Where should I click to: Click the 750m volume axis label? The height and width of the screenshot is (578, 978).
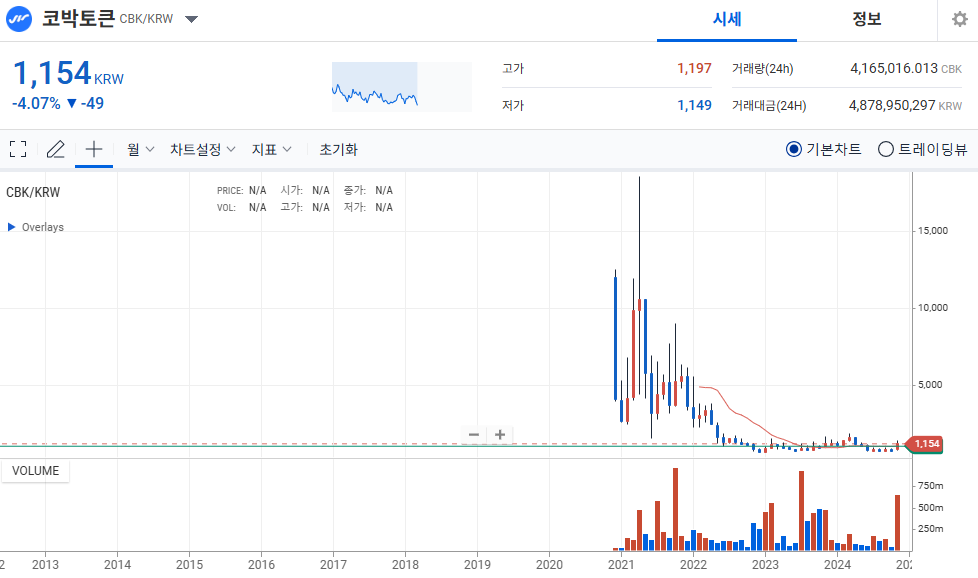click(931, 486)
